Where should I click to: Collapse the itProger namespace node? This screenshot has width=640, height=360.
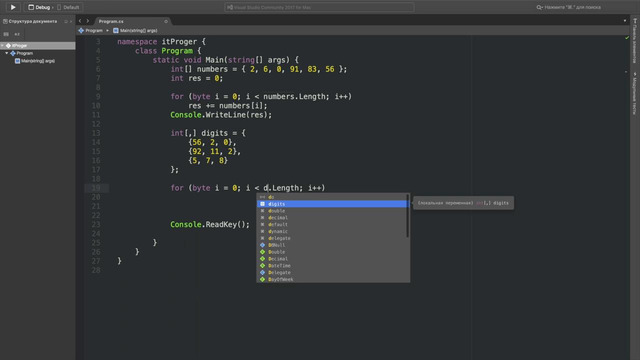coord(2,46)
